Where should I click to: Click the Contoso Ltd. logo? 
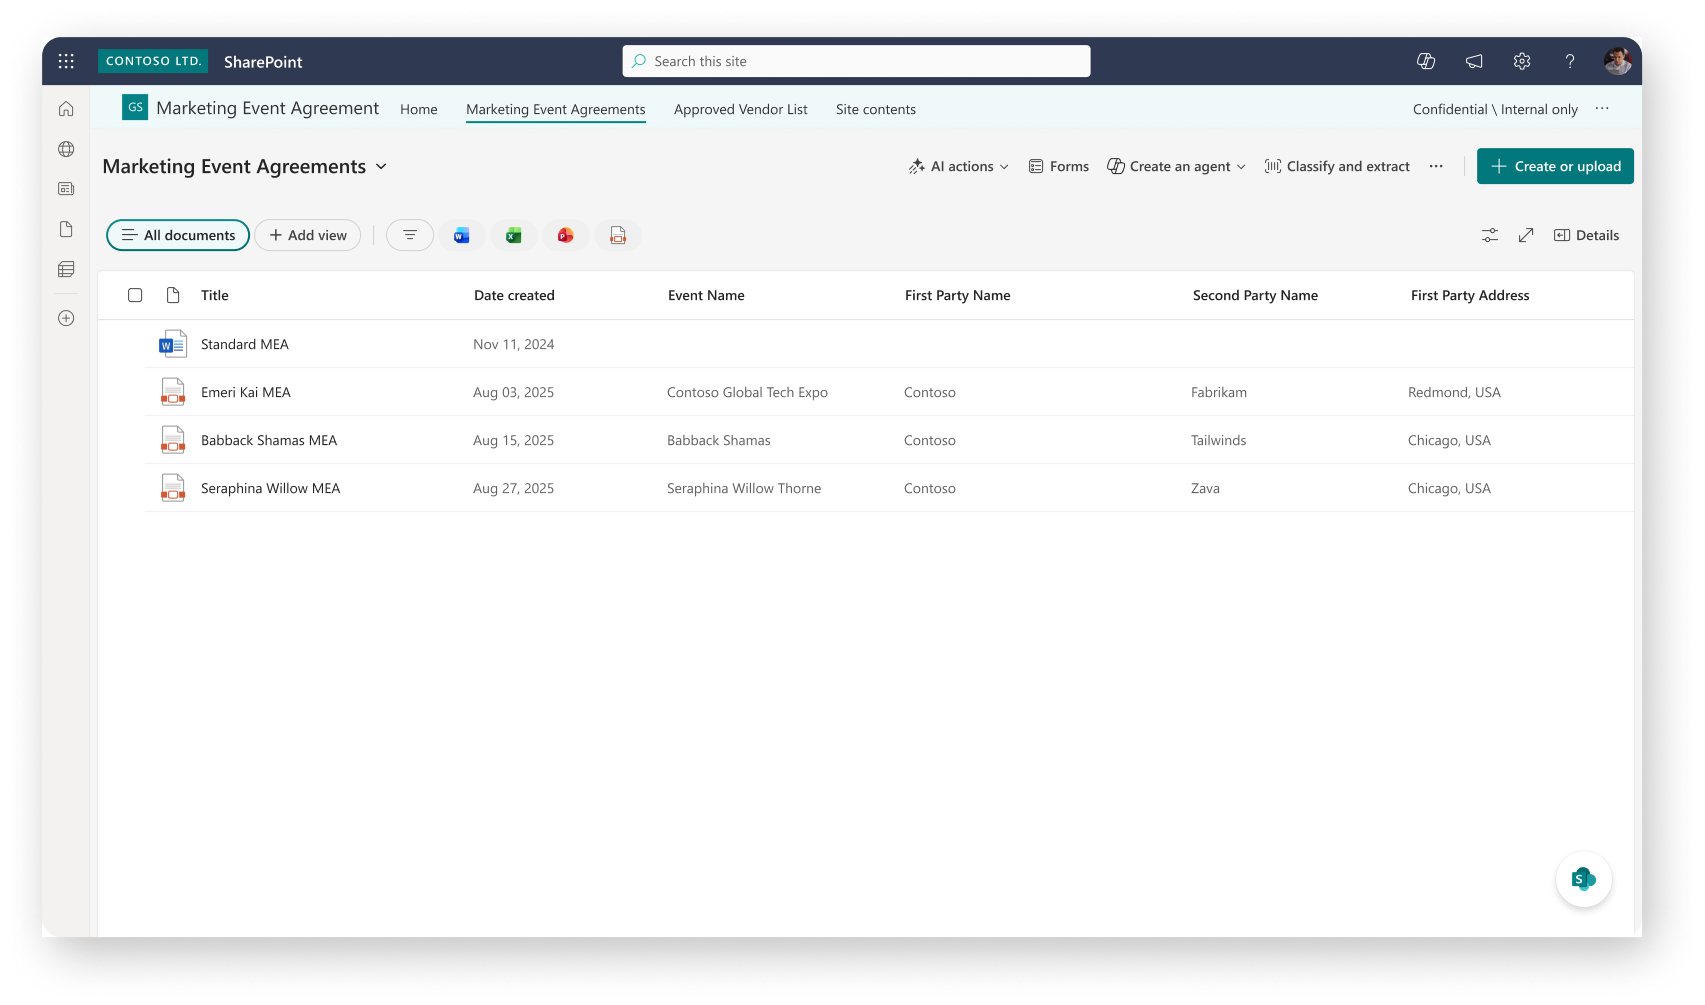point(153,61)
